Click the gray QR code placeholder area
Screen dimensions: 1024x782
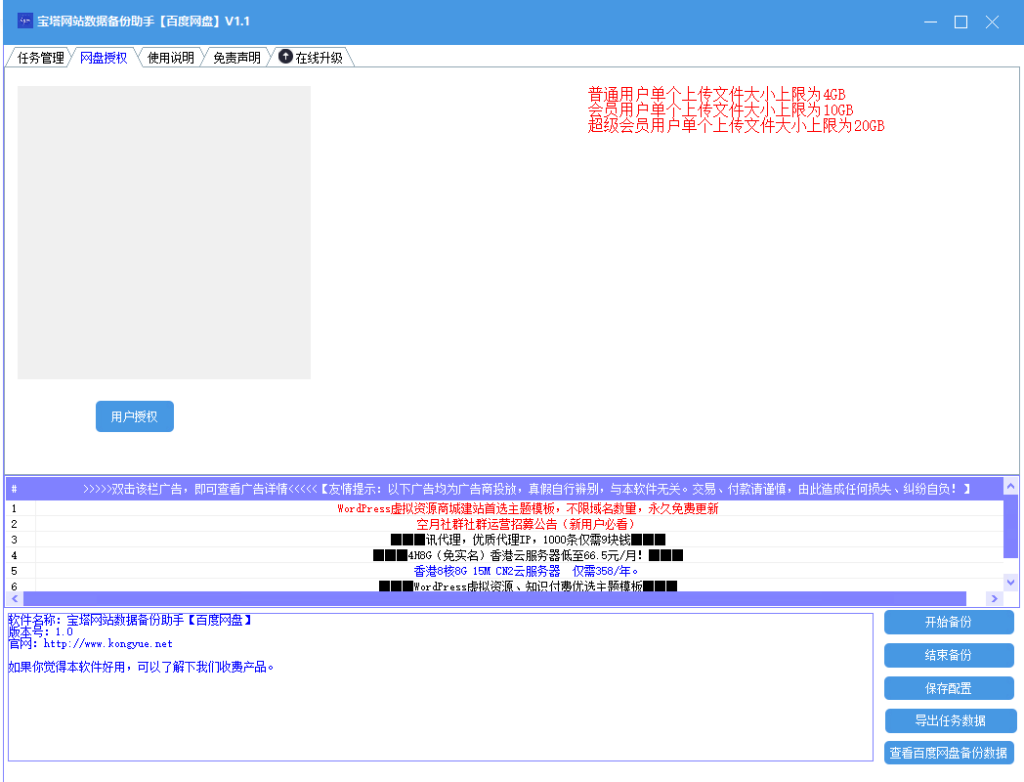164,233
